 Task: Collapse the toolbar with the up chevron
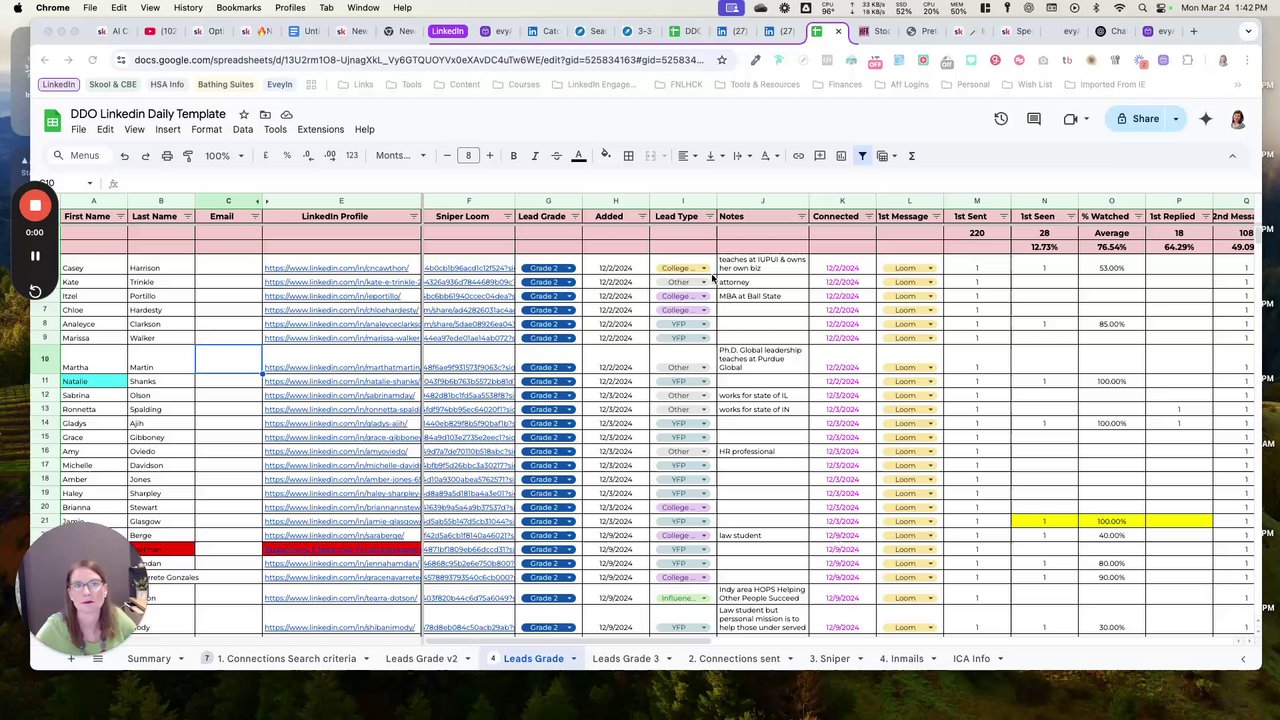coord(1232,156)
